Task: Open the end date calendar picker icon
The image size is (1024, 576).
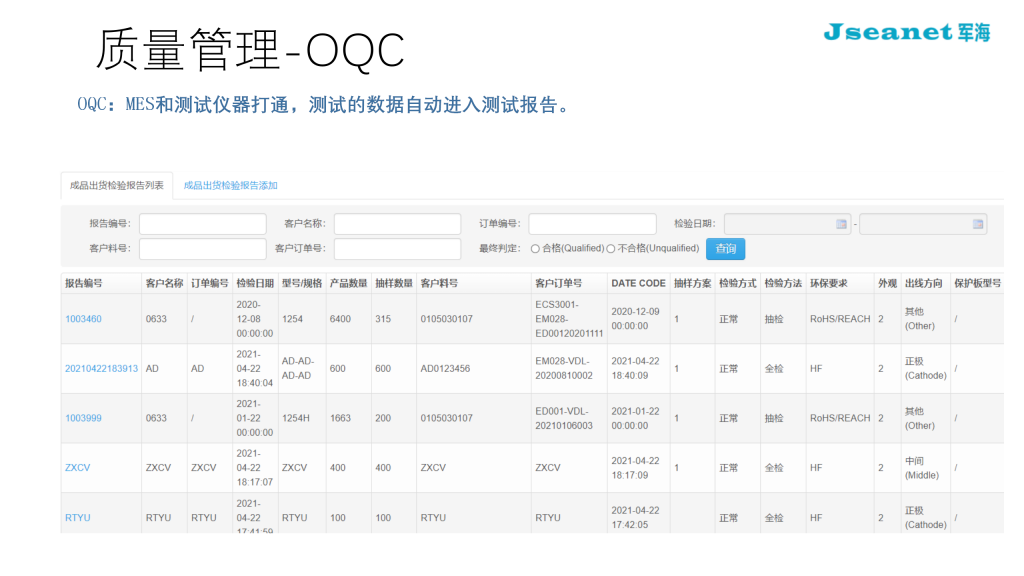Action: click(977, 224)
